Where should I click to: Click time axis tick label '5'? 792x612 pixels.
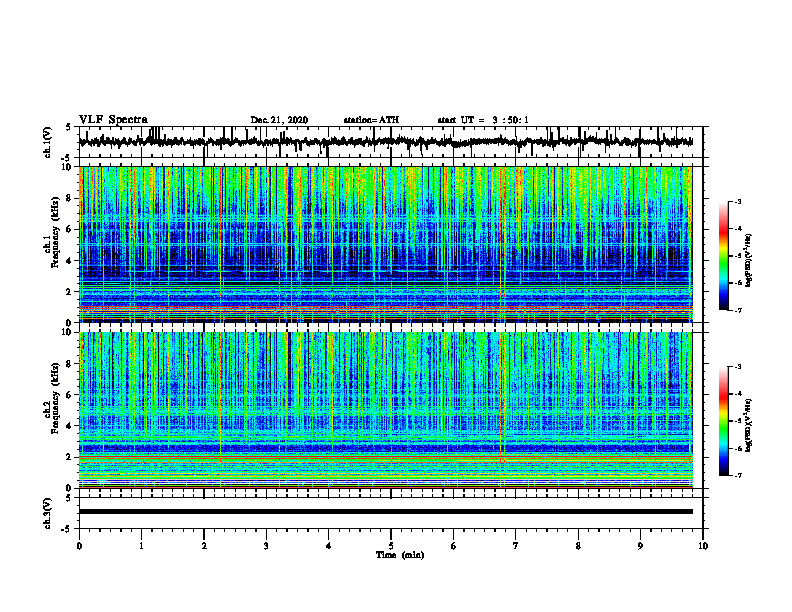[391, 546]
